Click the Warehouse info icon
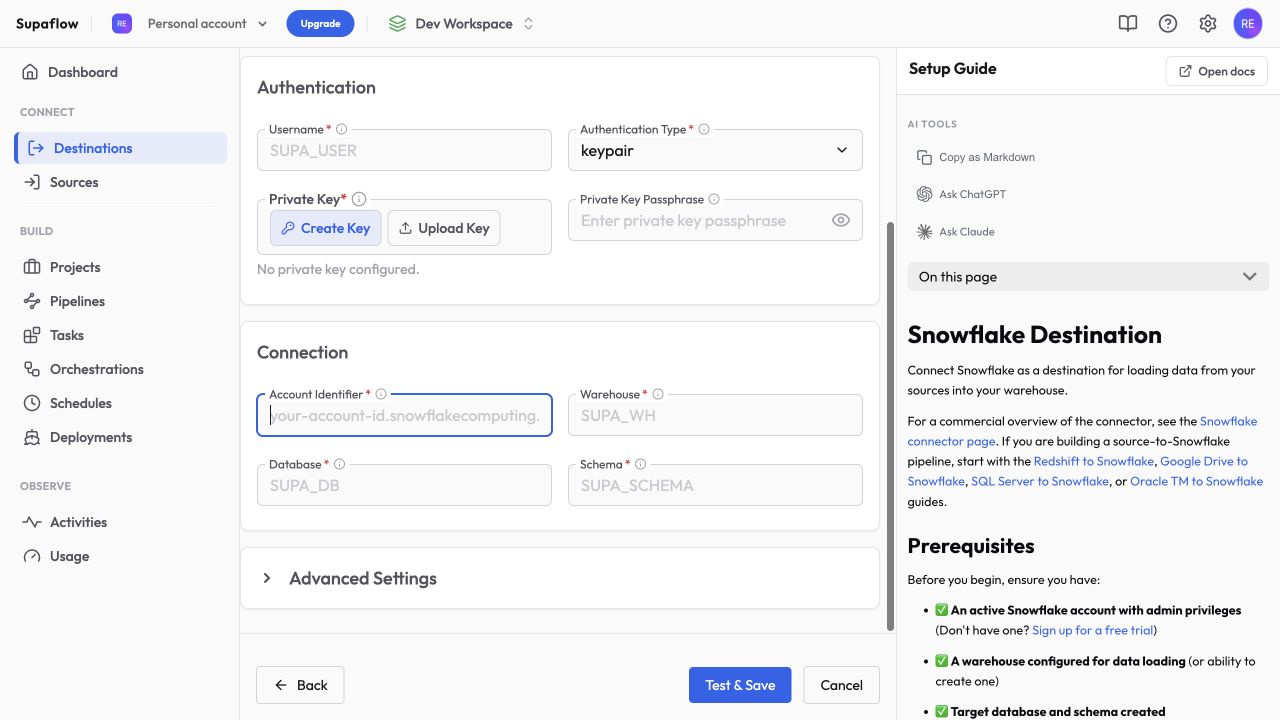Viewport: 1280px width, 720px height. (658, 394)
